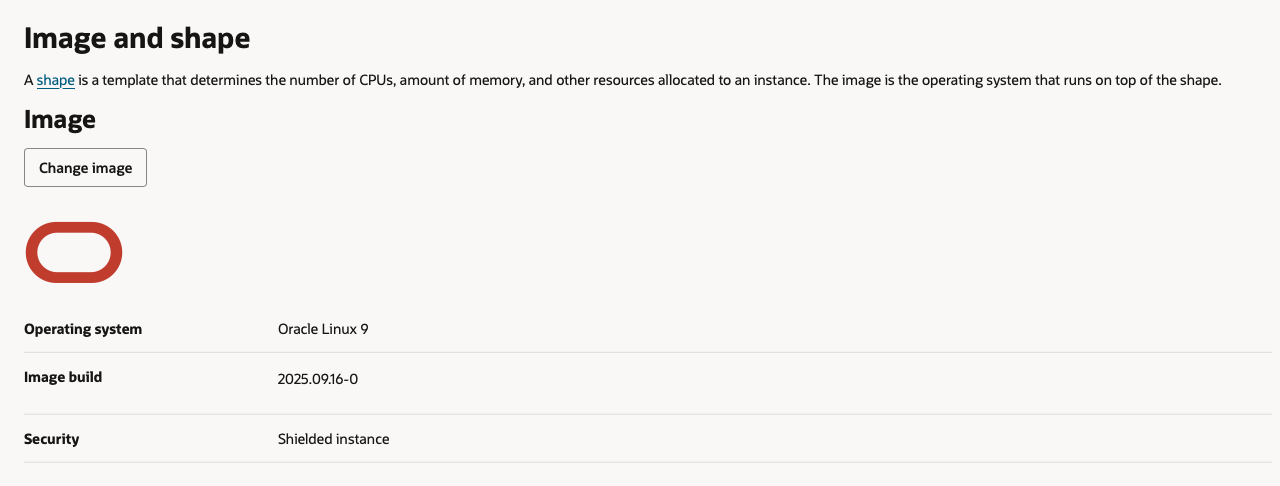Click the Oracle Linux red logo icon
The width and height of the screenshot is (1280, 486).
pos(73,252)
